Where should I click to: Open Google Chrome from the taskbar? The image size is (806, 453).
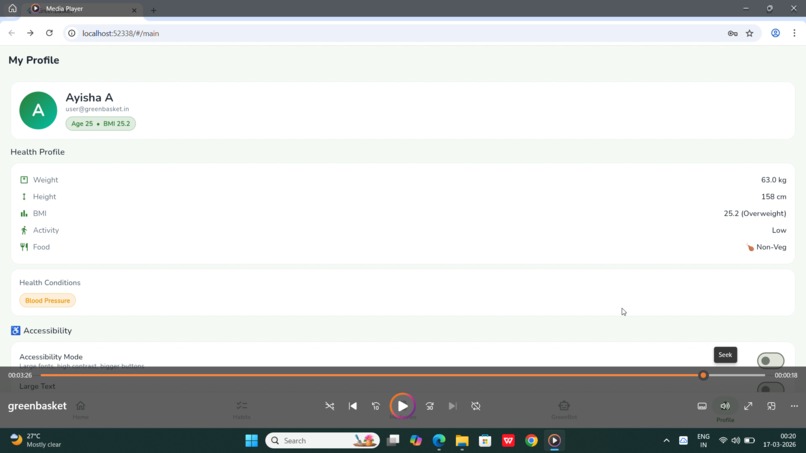pyautogui.click(x=531, y=441)
